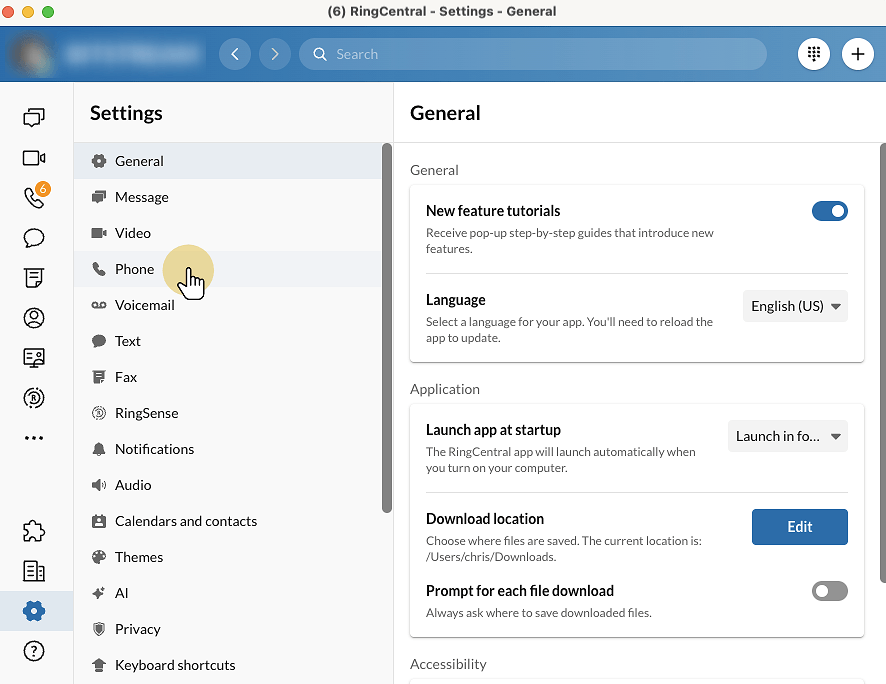This screenshot has height=684, width=886.
Task: Click the plus New actions button
Action: point(857,54)
